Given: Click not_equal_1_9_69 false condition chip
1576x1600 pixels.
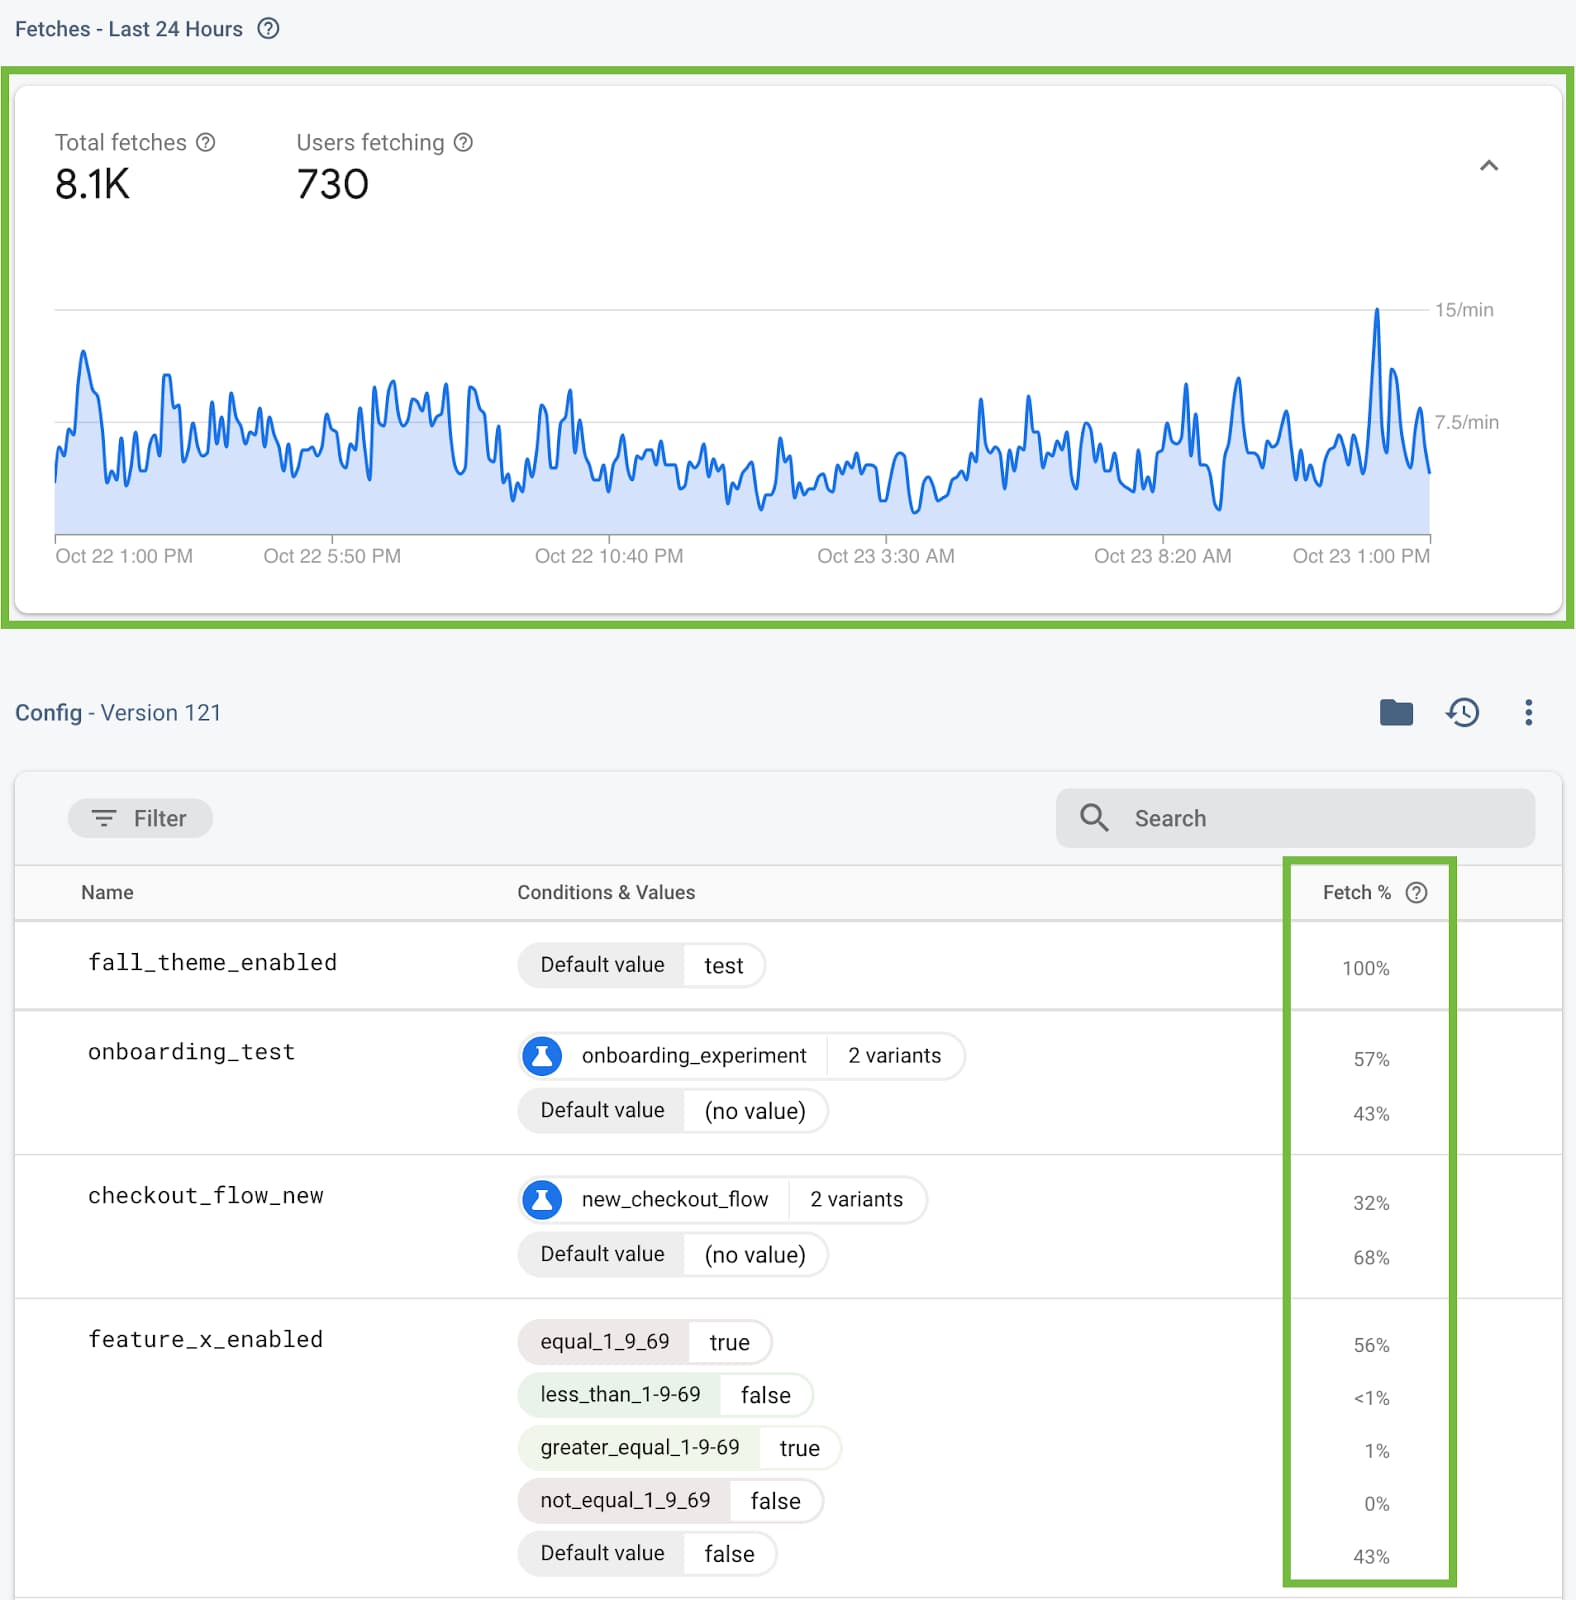Looking at the screenshot, I should tap(670, 1501).
